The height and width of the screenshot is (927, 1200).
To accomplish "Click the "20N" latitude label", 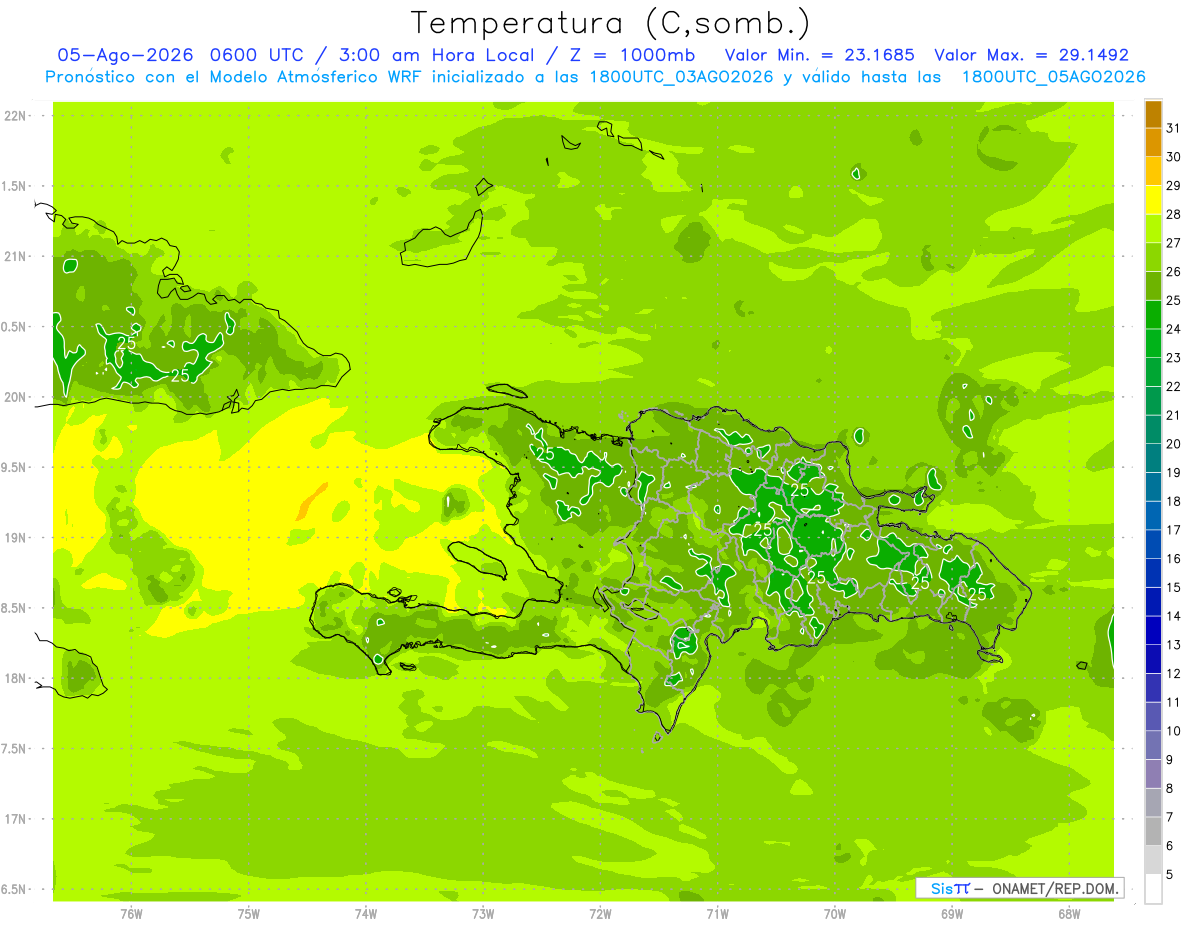I will pos(15,397).
